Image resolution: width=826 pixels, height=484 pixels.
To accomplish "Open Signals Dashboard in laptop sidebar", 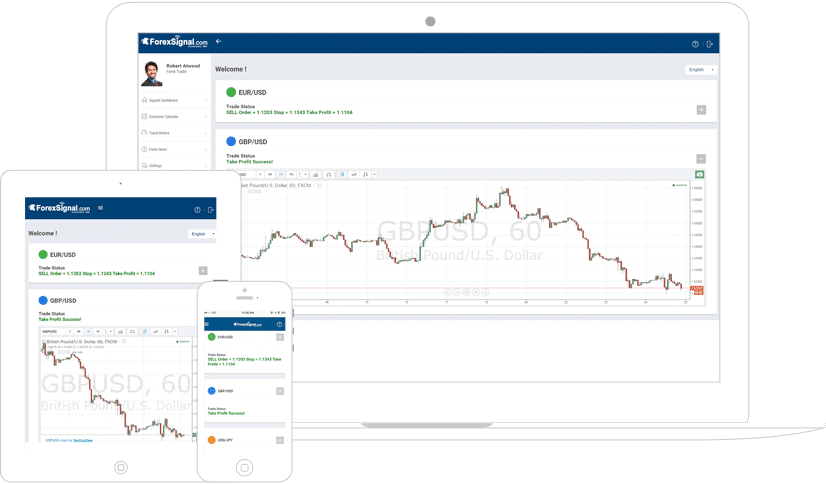I will tap(174, 100).
